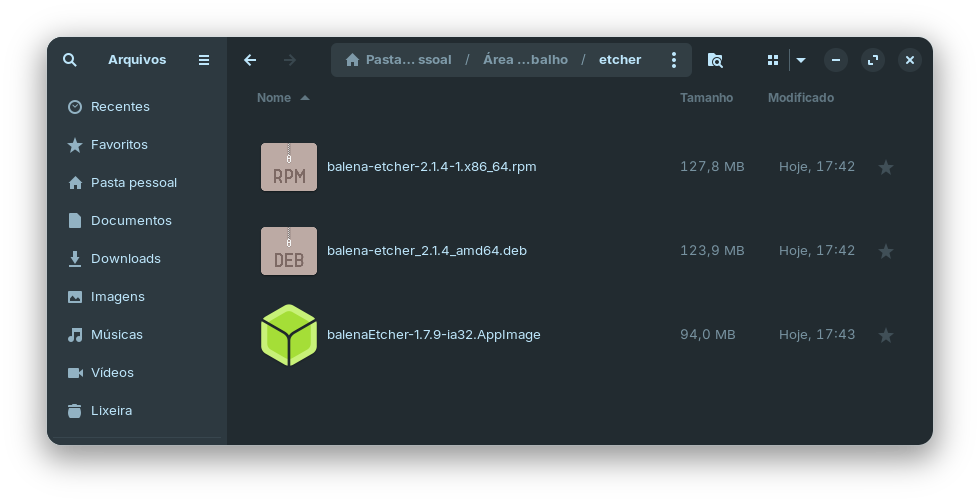Navigate to Pasta...ssoal breadcrumb

point(409,60)
